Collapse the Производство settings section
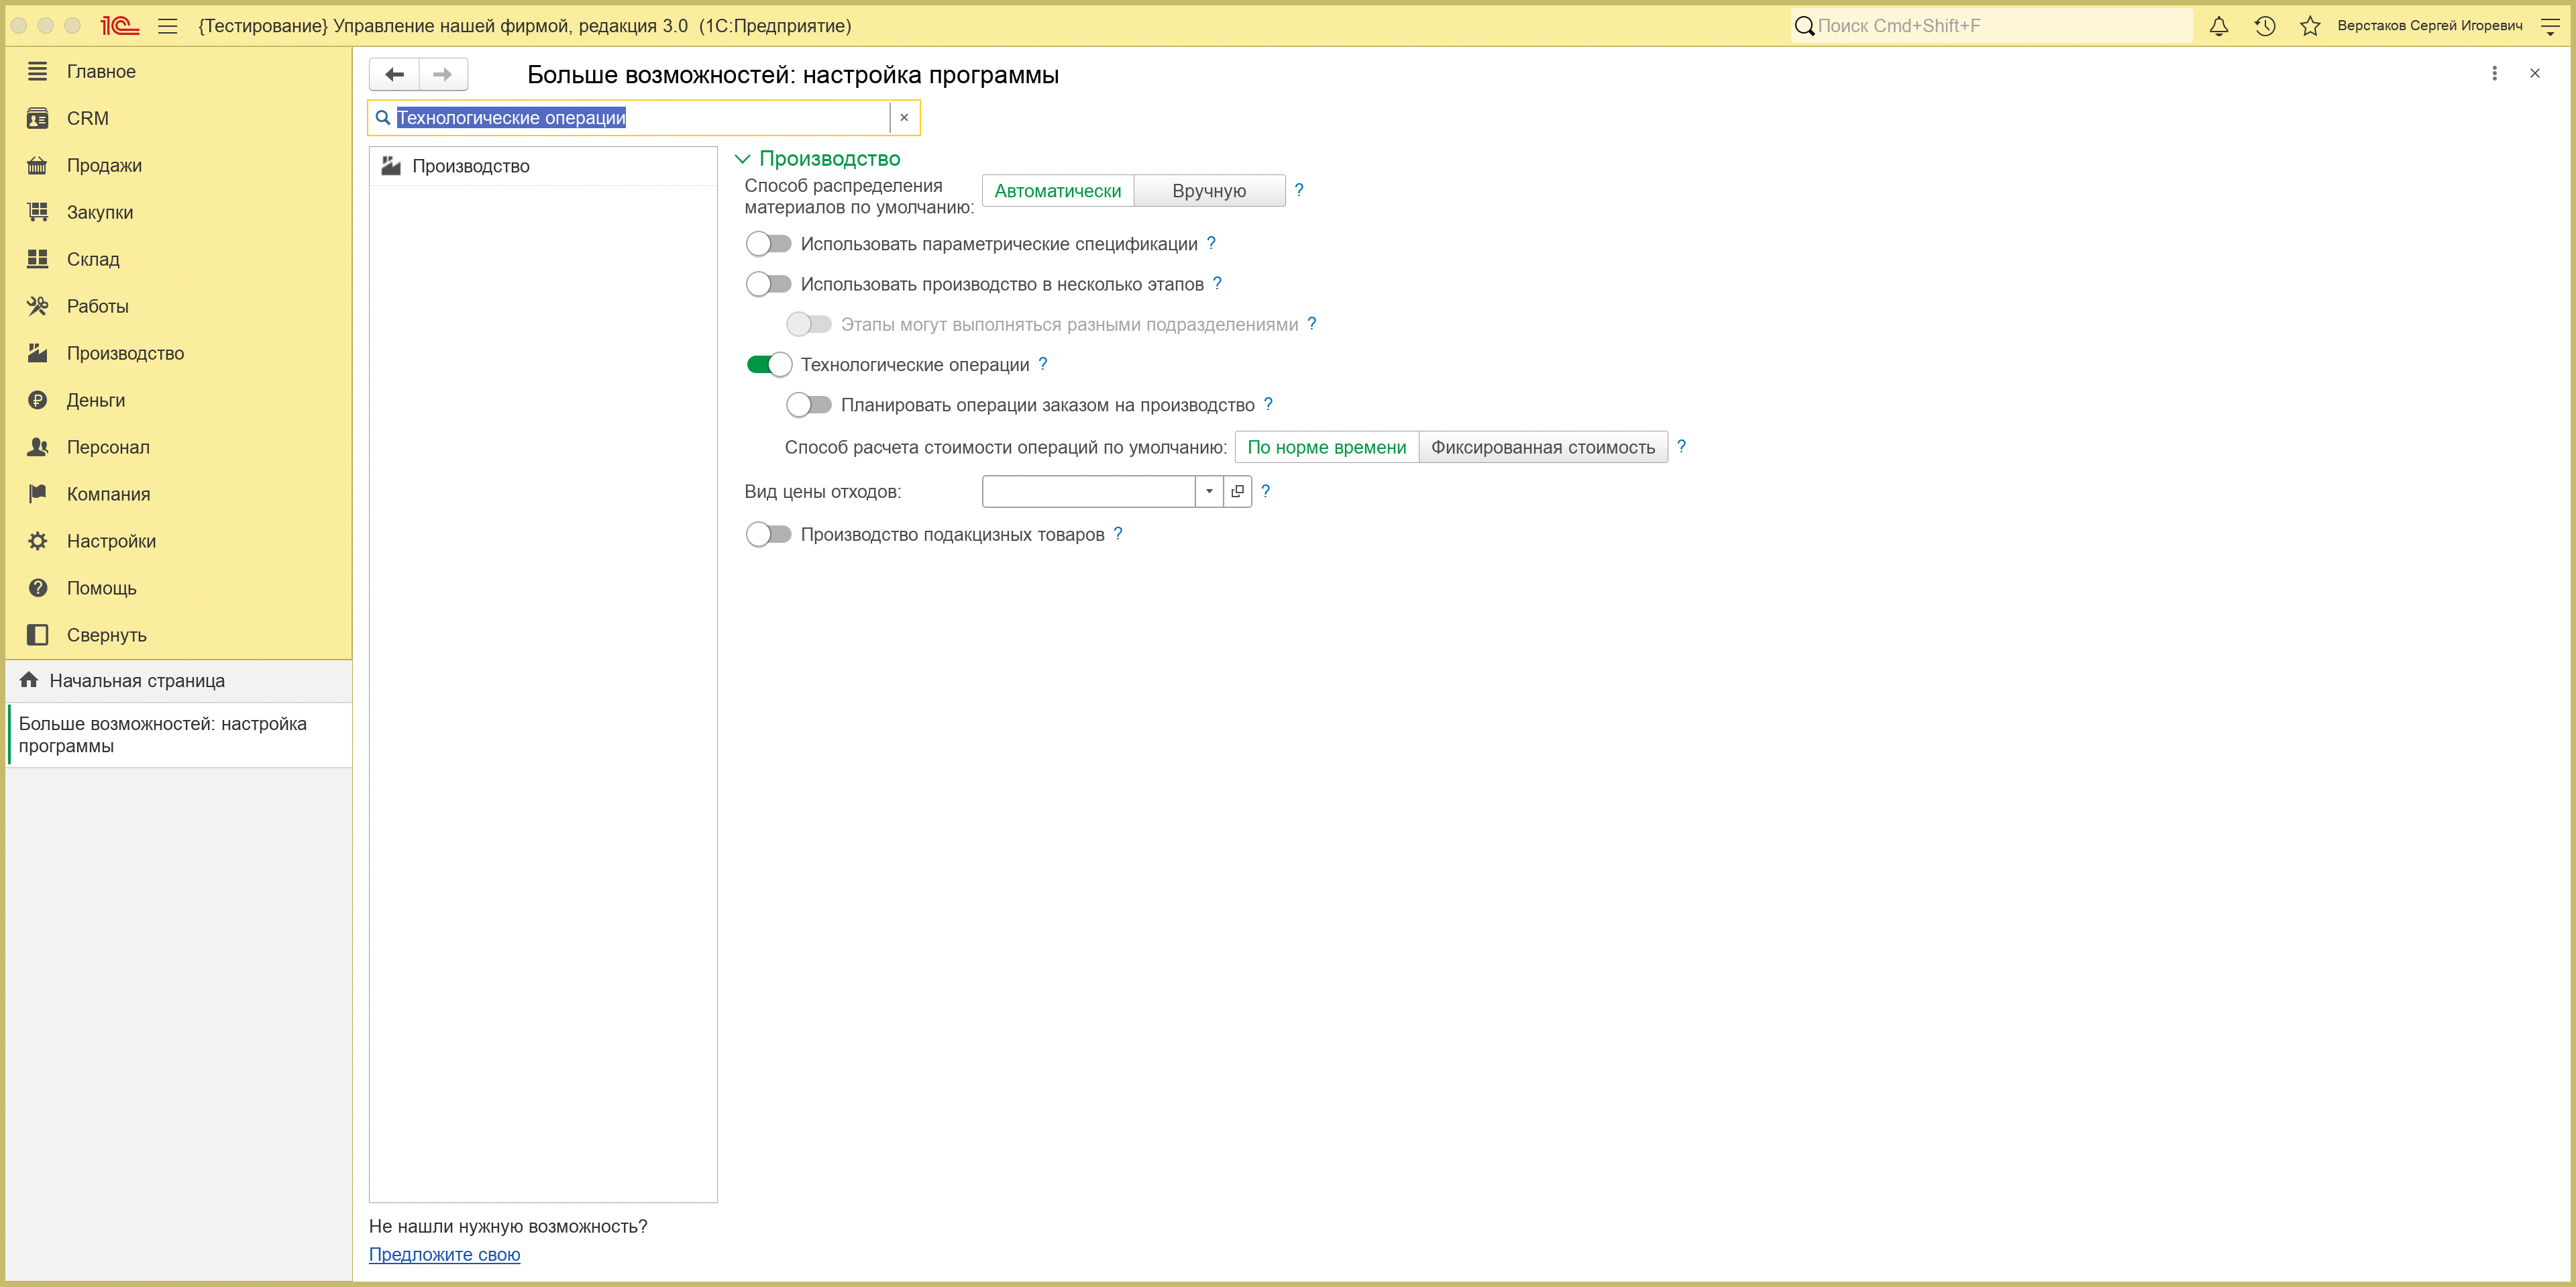The height and width of the screenshot is (1287, 2576). pos(742,159)
